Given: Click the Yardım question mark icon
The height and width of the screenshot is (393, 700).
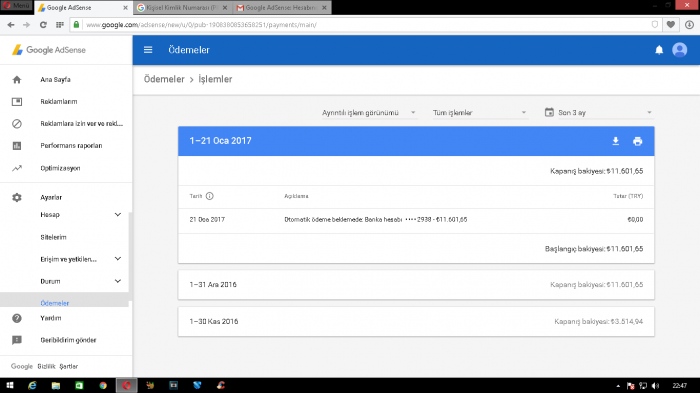Looking at the screenshot, I should (17, 318).
